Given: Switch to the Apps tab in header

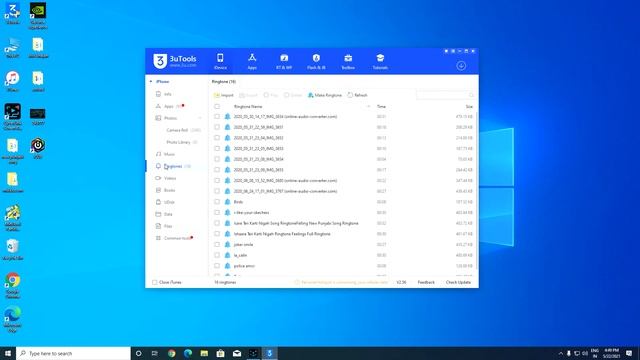Looking at the screenshot, I should (x=252, y=61).
